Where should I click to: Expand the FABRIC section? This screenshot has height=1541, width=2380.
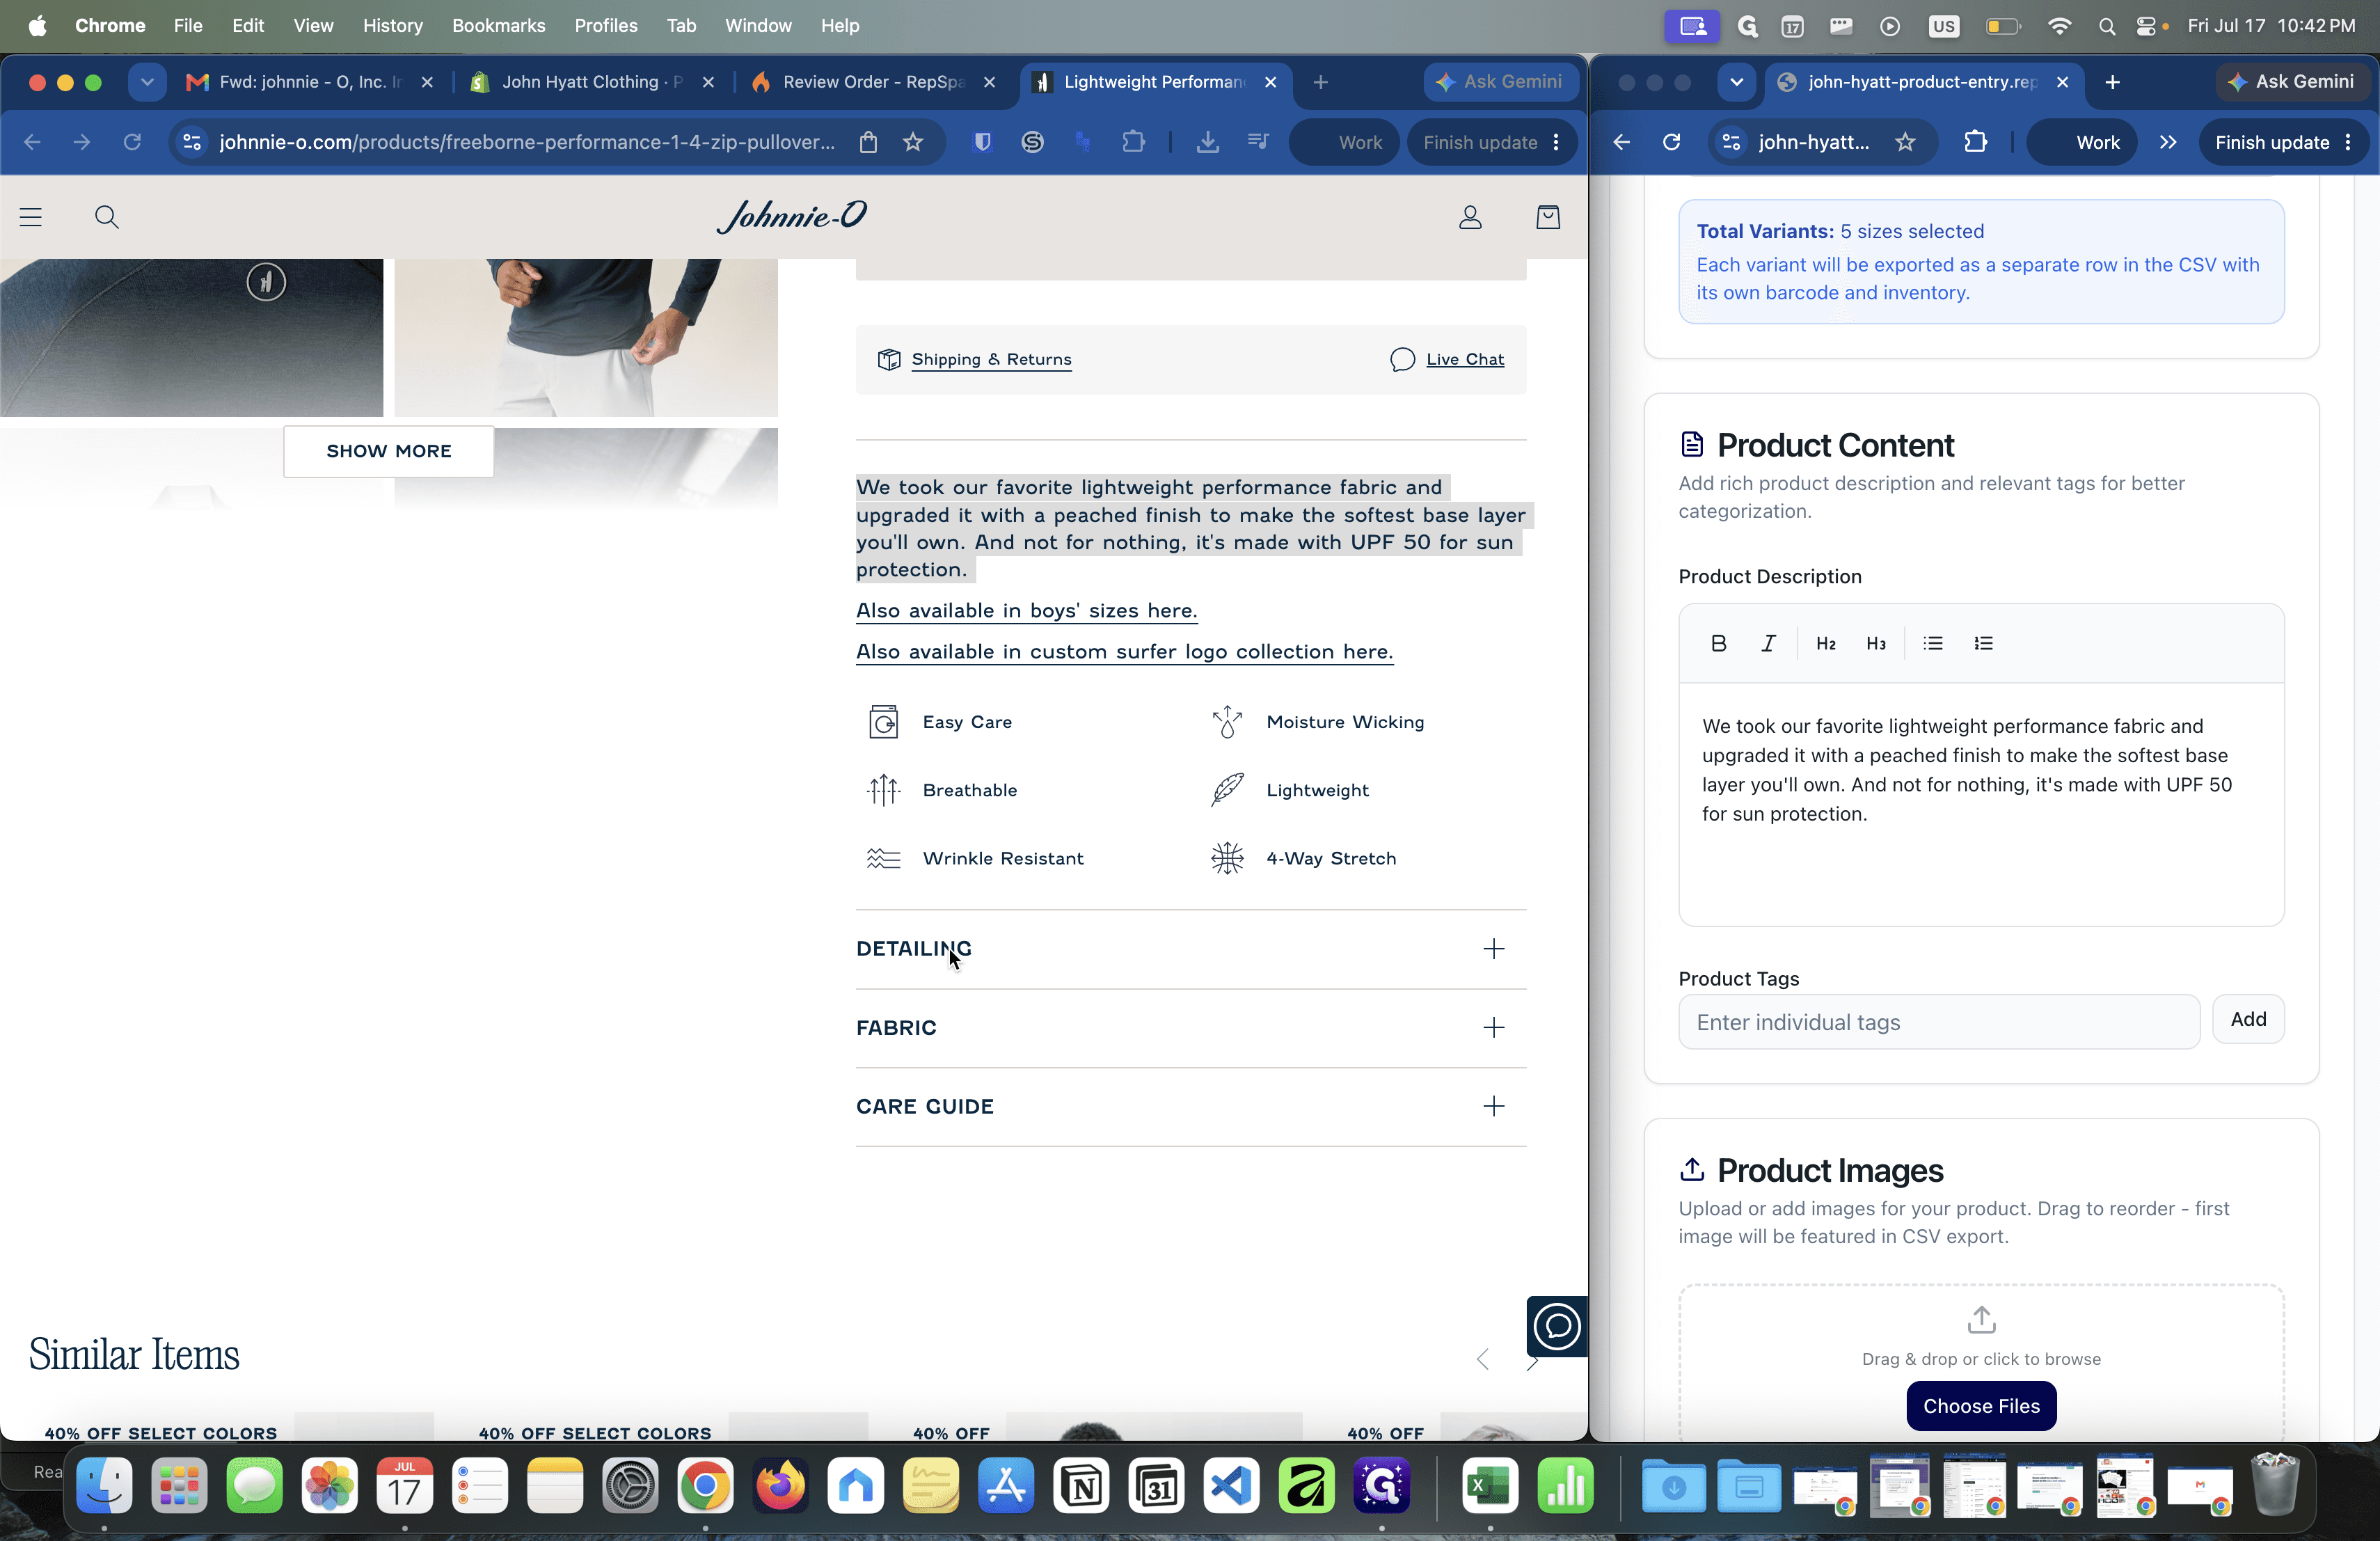(1190, 1027)
